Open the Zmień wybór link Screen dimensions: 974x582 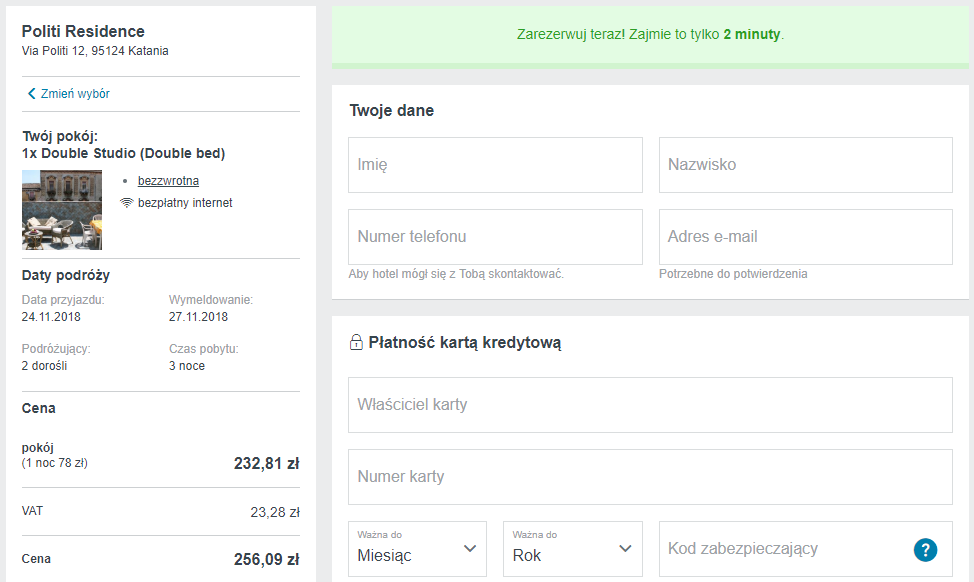pyautogui.click(x=75, y=94)
